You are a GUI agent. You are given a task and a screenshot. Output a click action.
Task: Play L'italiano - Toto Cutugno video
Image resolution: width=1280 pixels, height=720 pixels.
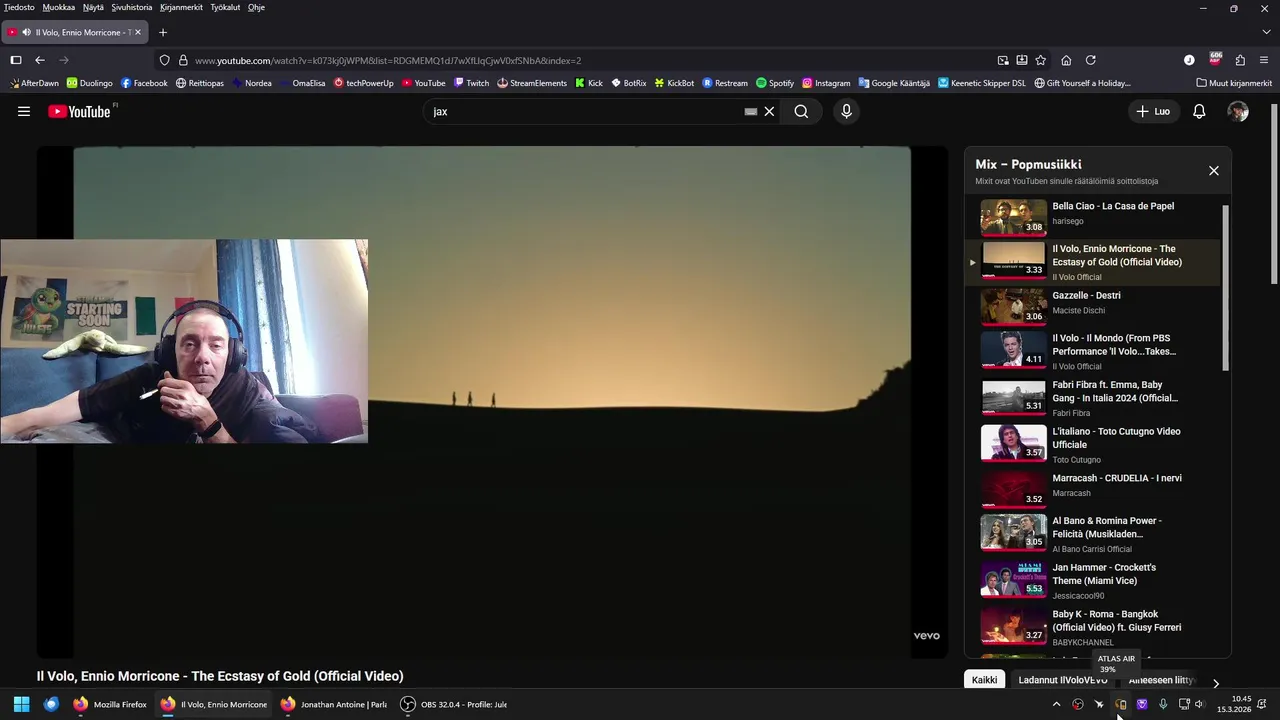pos(1093,445)
